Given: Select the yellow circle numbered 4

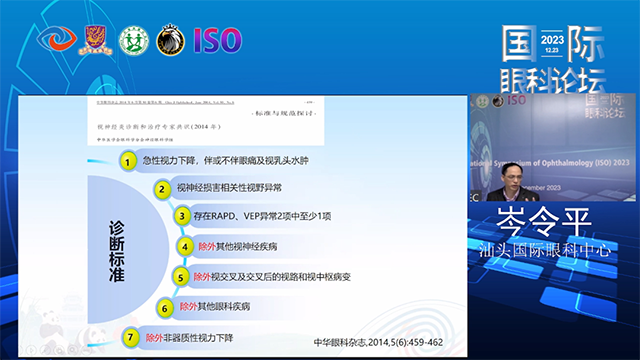Looking at the screenshot, I should pyautogui.click(x=185, y=247).
